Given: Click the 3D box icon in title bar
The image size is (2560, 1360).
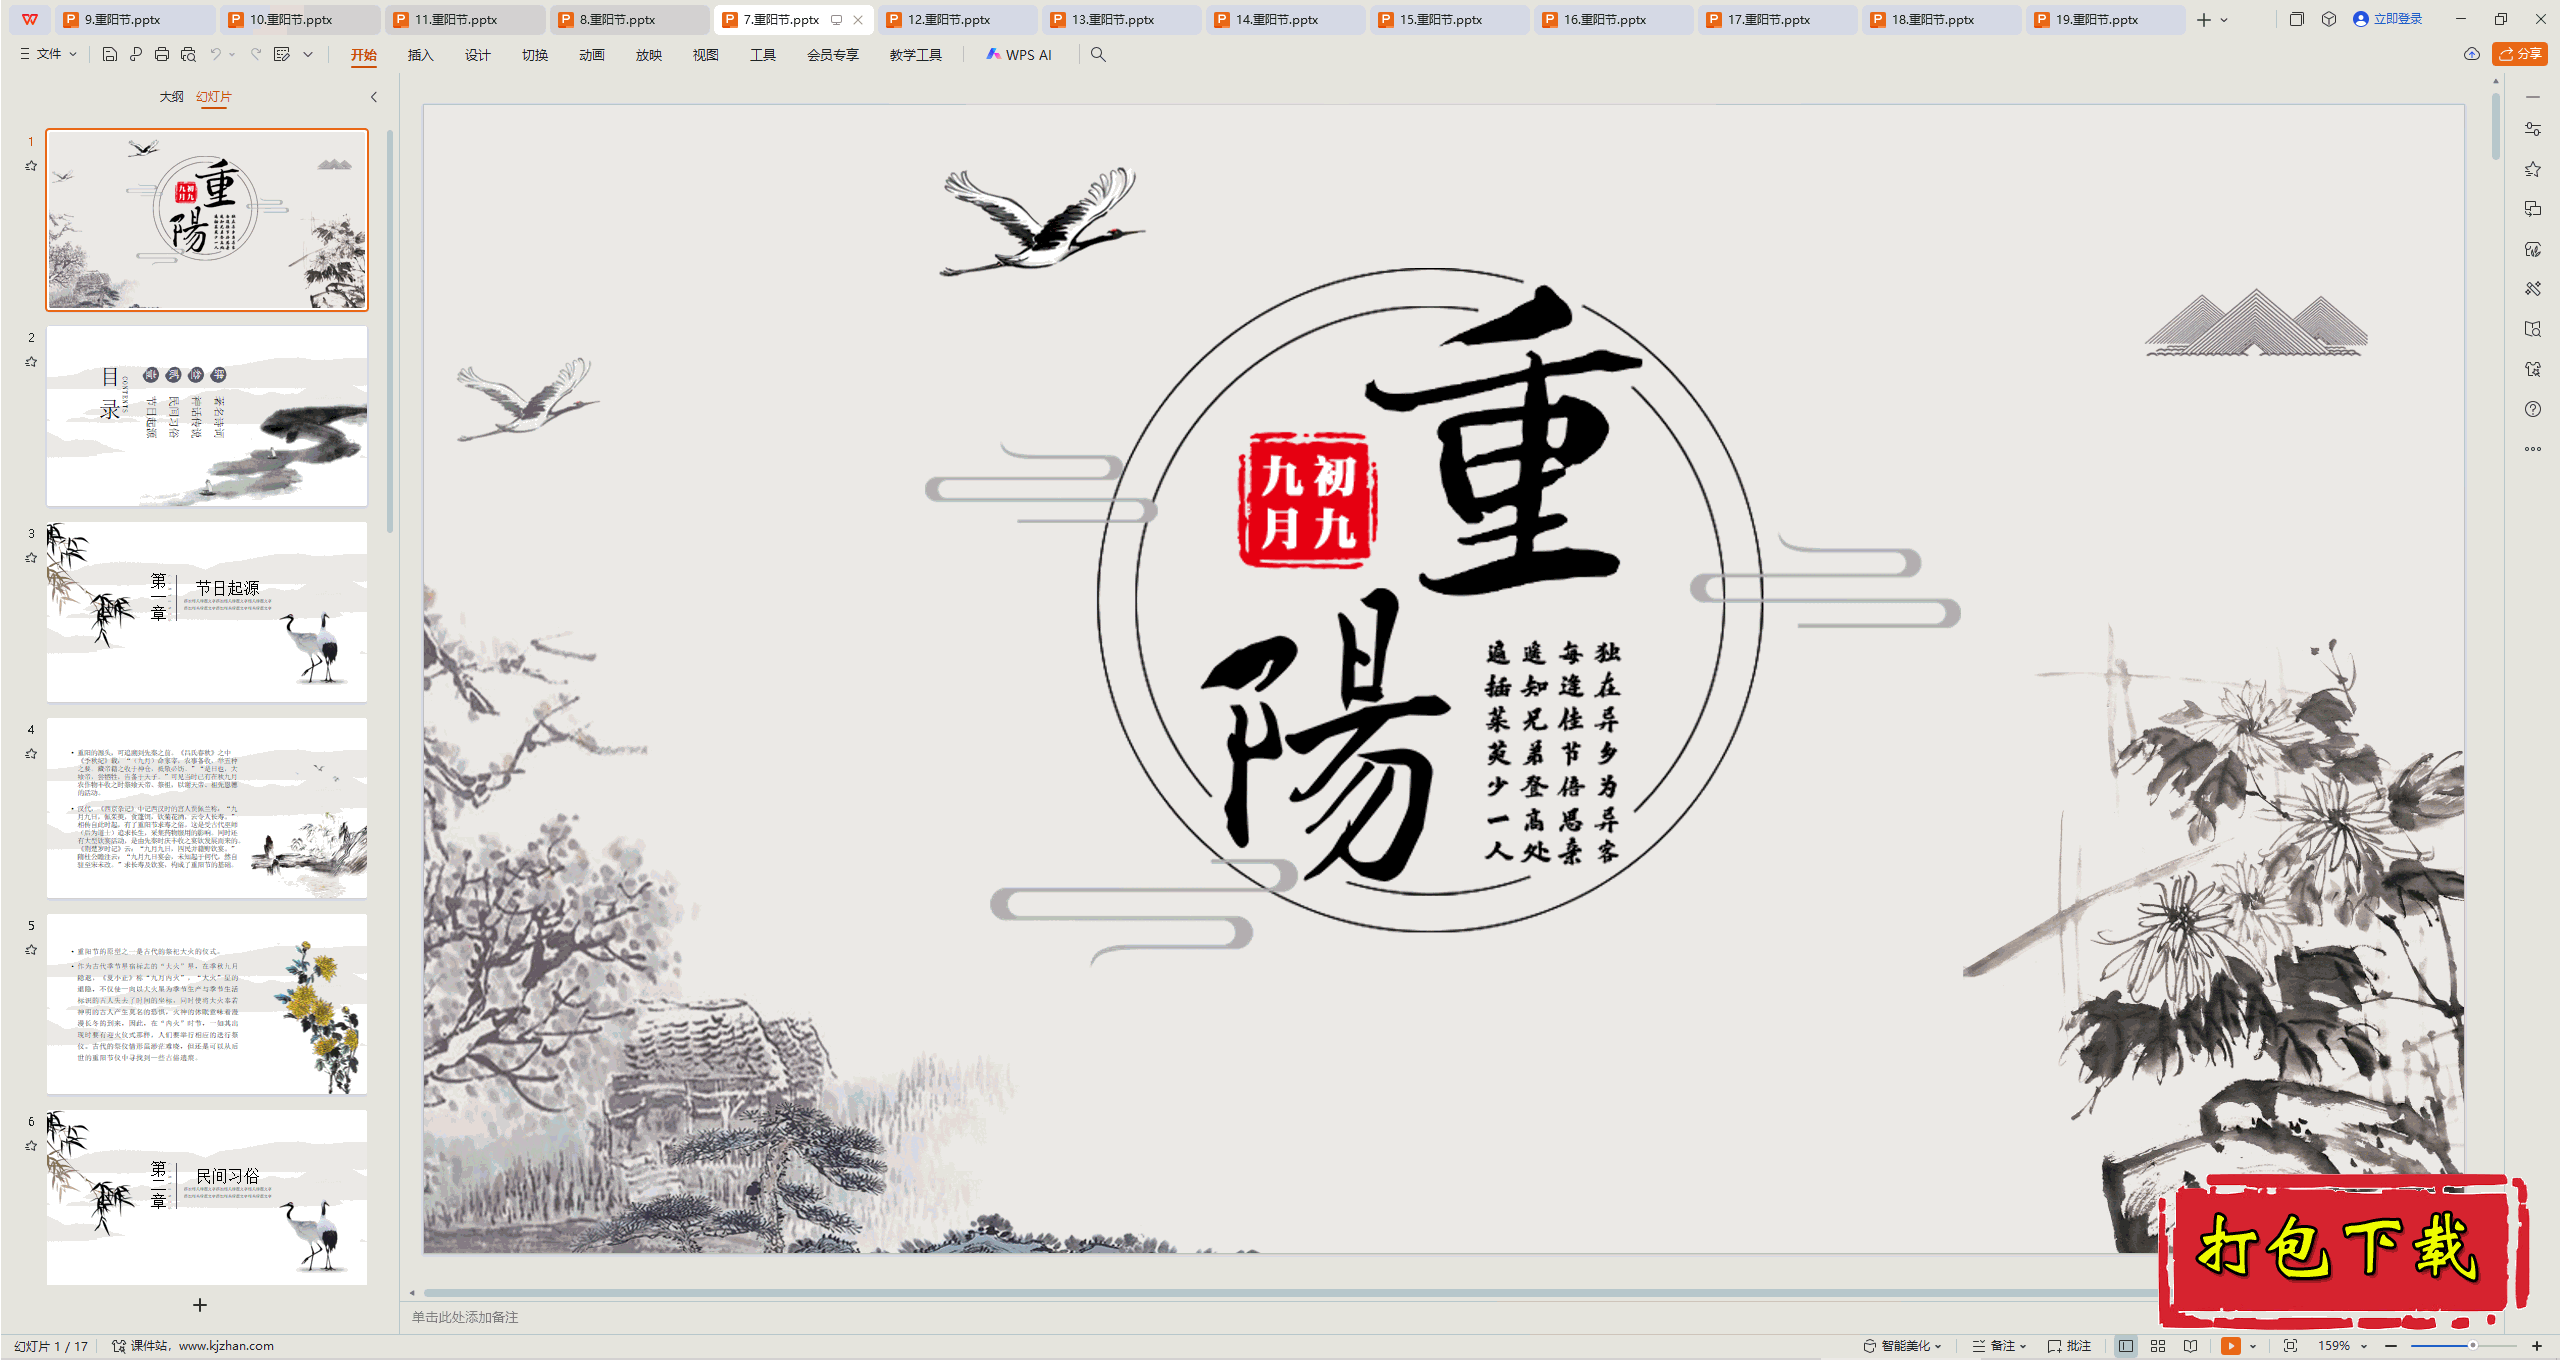Looking at the screenshot, I should coord(2329,19).
